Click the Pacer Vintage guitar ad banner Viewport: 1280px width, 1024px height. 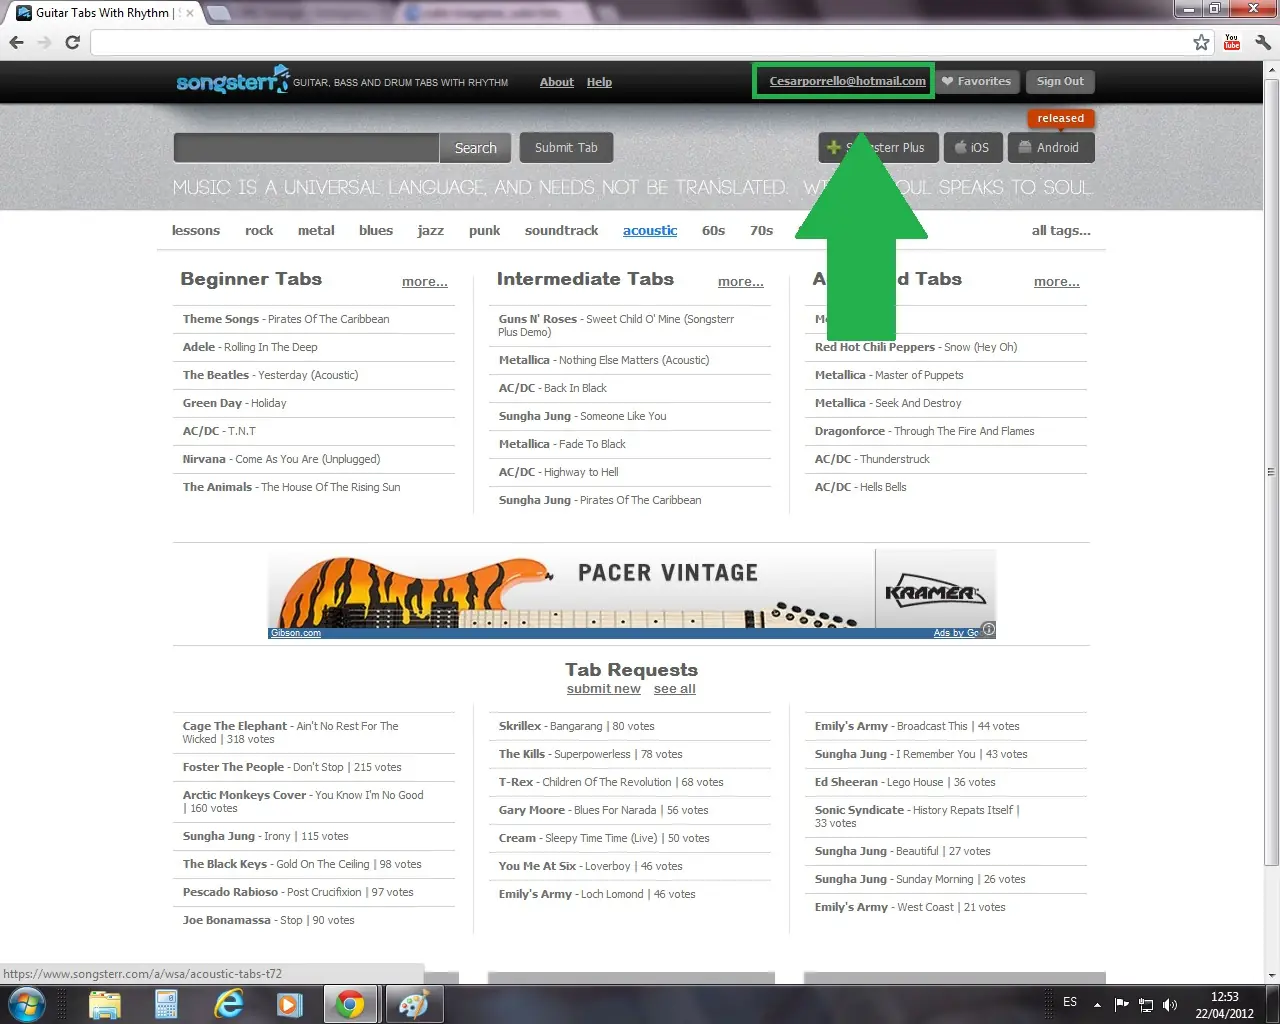coord(632,593)
